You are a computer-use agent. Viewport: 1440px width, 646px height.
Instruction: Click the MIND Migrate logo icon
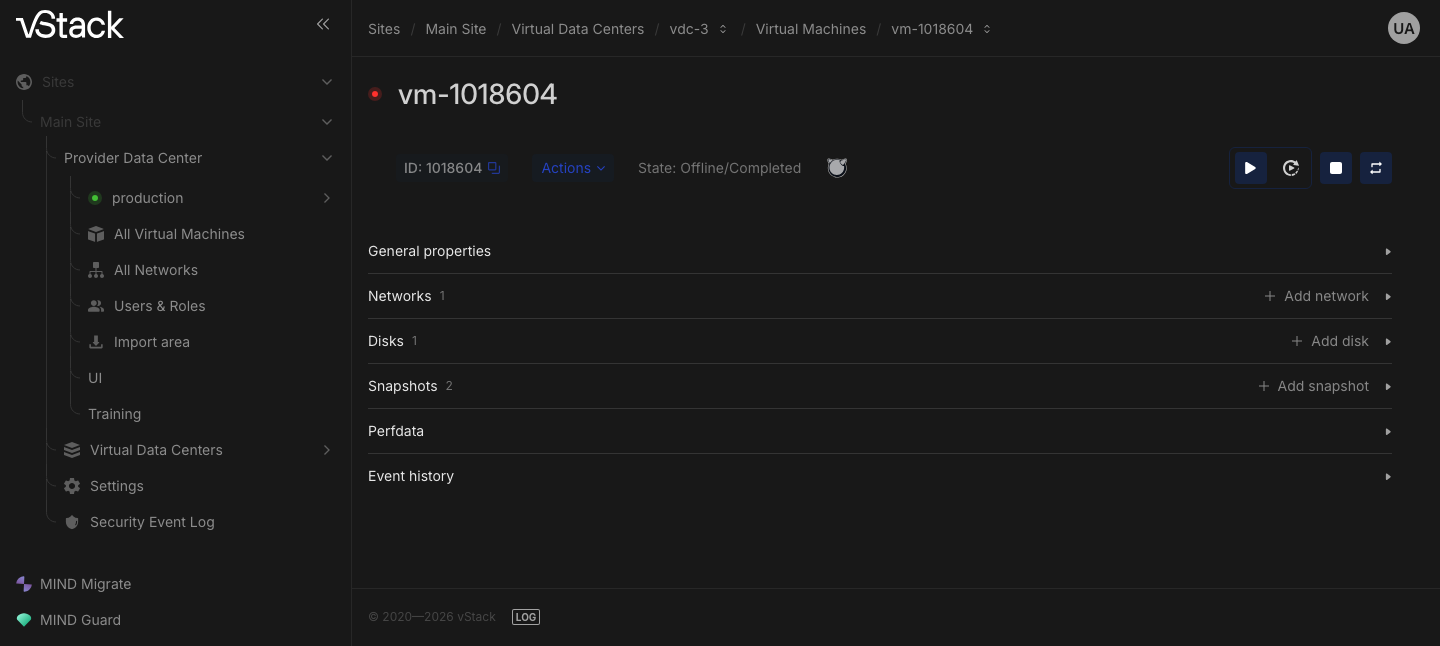[24, 584]
